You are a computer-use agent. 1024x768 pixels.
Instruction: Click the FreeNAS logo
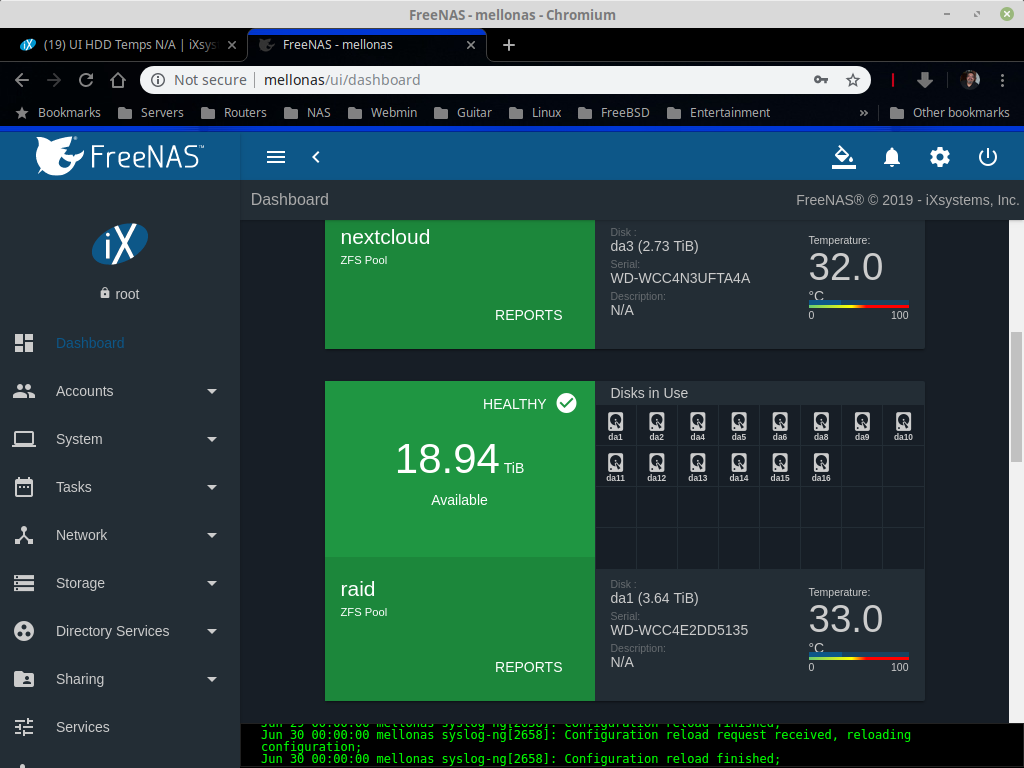tap(120, 156)
